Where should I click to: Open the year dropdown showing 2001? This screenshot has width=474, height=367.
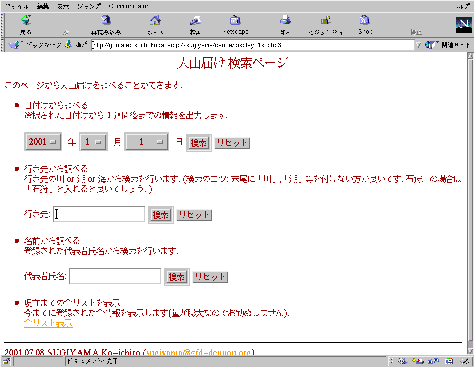coord(43,142)
